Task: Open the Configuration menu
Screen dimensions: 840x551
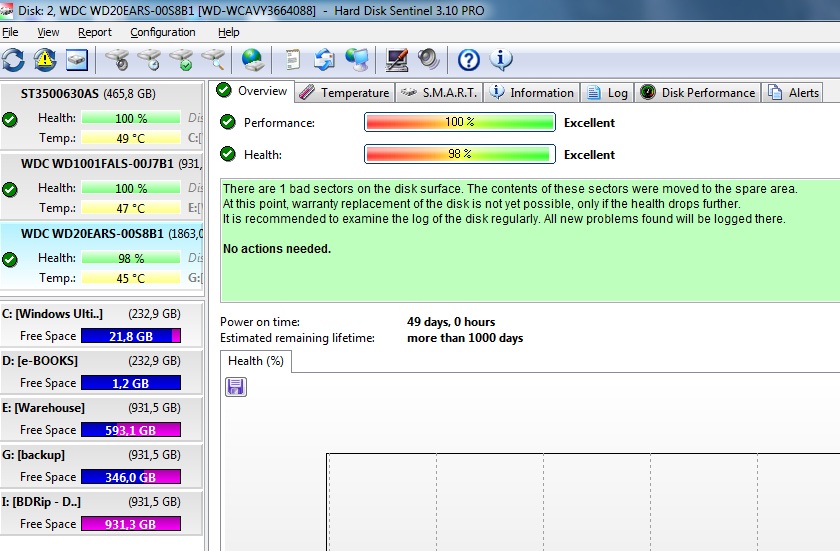Action: pyautogui.click(x=163, y=32)
